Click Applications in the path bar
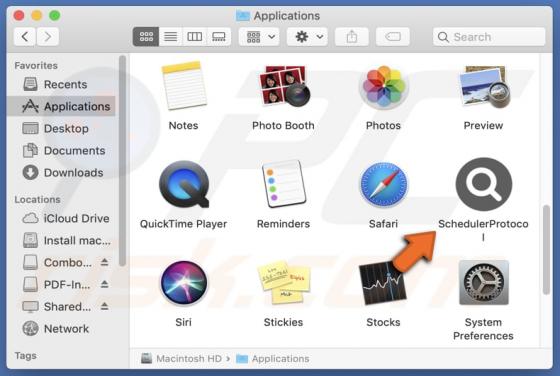 pos(273,359)
